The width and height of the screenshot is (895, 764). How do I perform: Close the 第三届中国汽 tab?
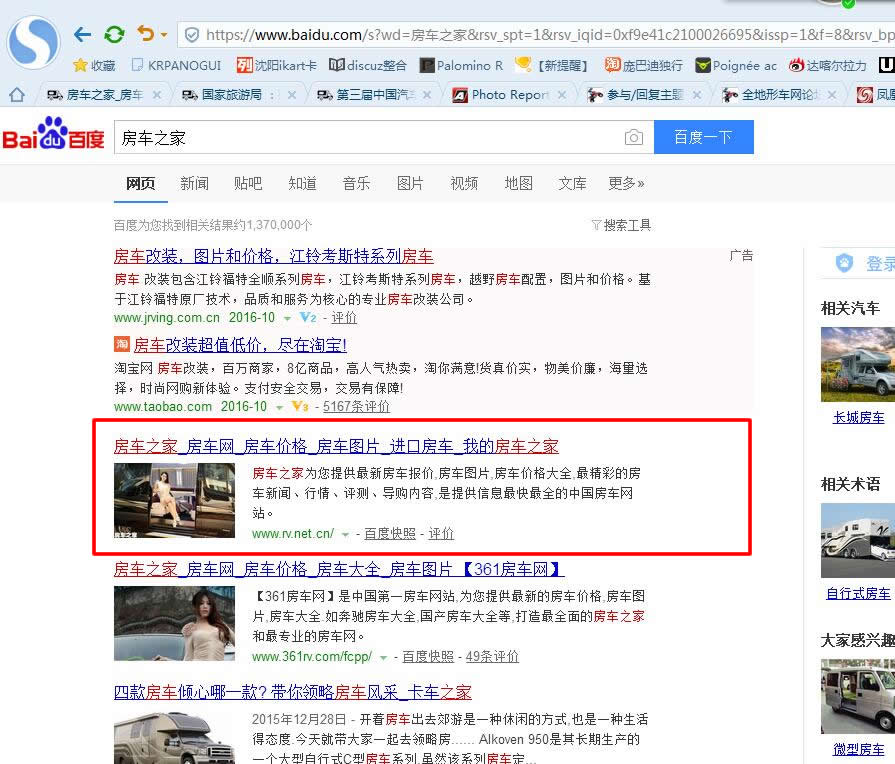tap(427, 95)
